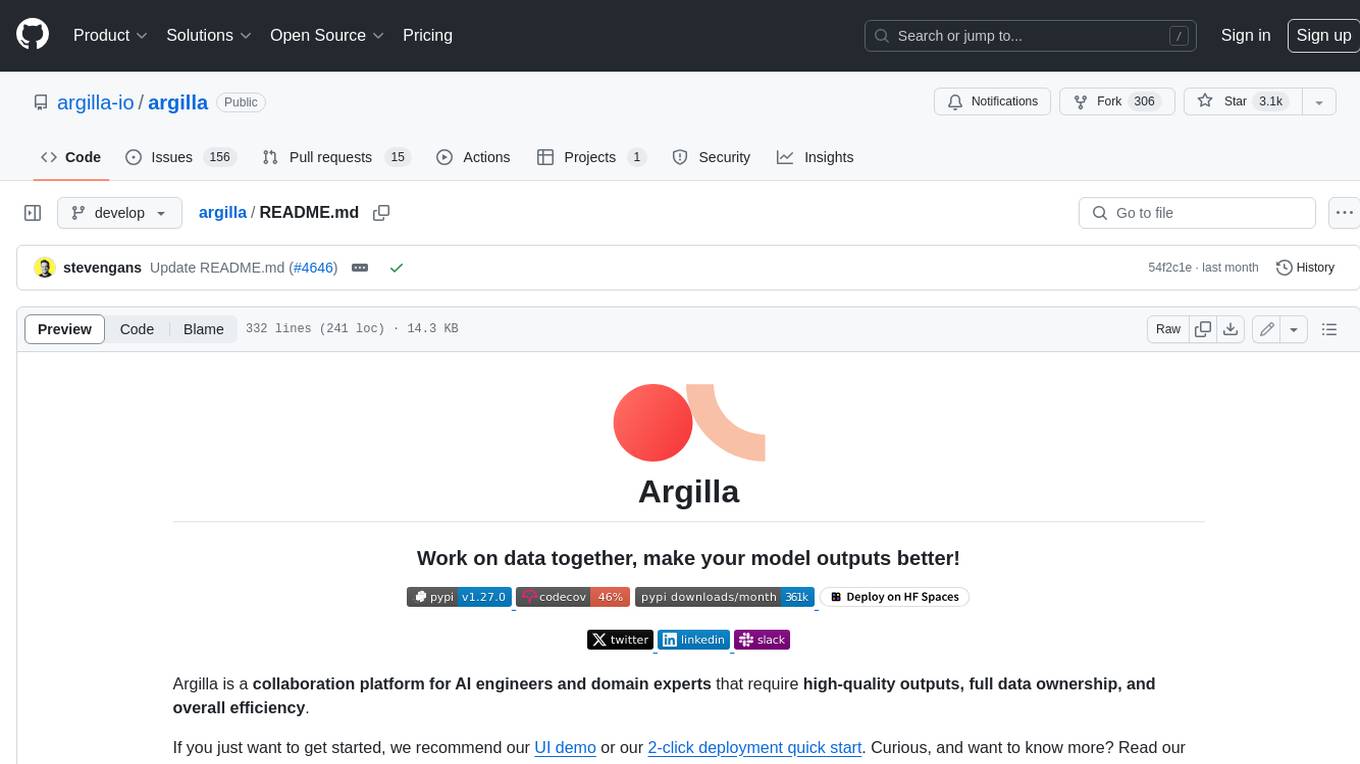This screenshot has width=1360, height=764.
Task: Fork the argilla repository
Action: (1116, 102)
